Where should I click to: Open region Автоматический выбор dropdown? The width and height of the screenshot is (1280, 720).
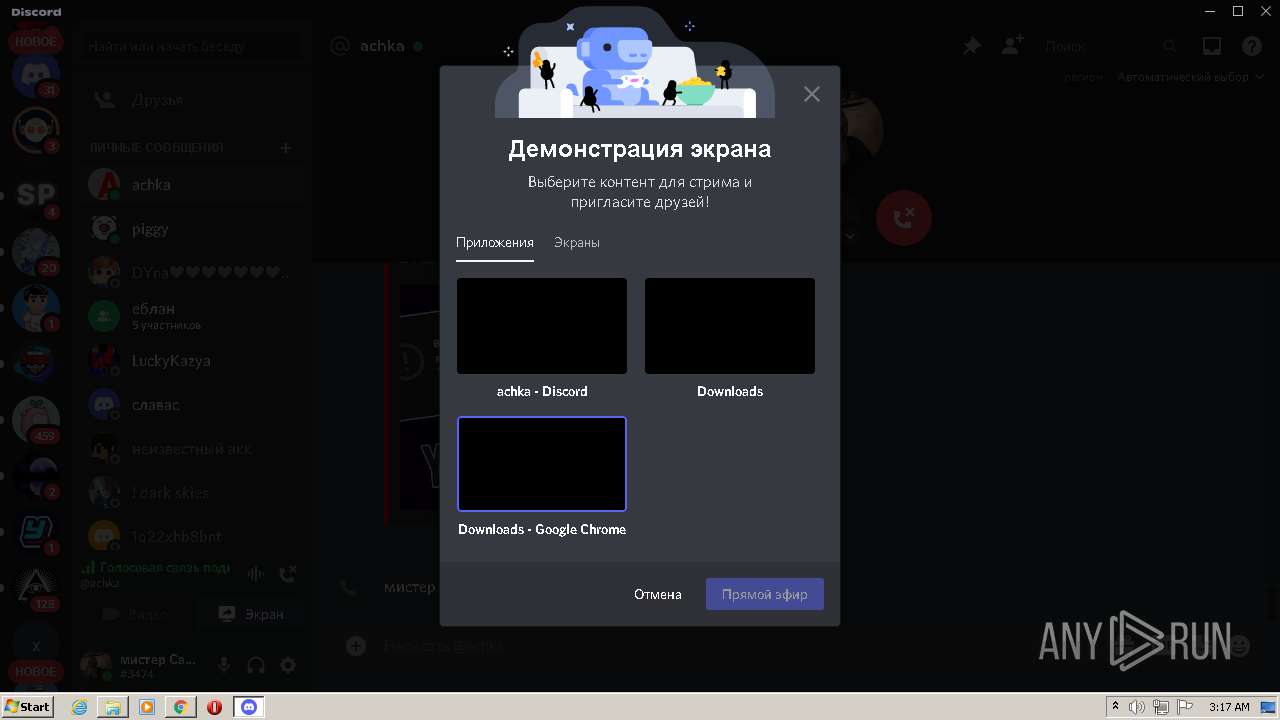[1190, 77]
